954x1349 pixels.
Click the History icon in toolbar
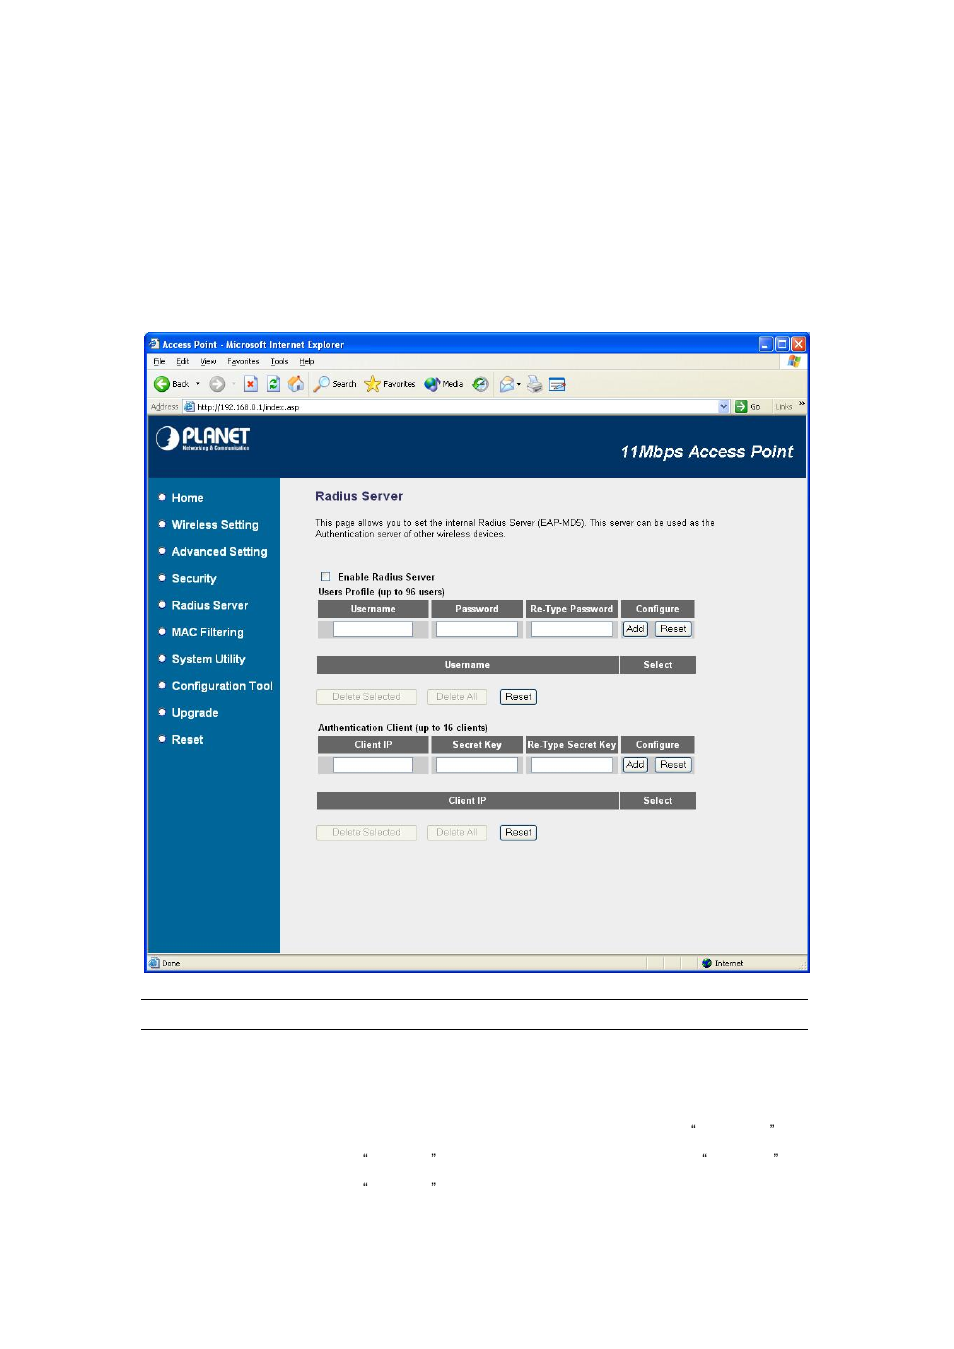(480, 384)
